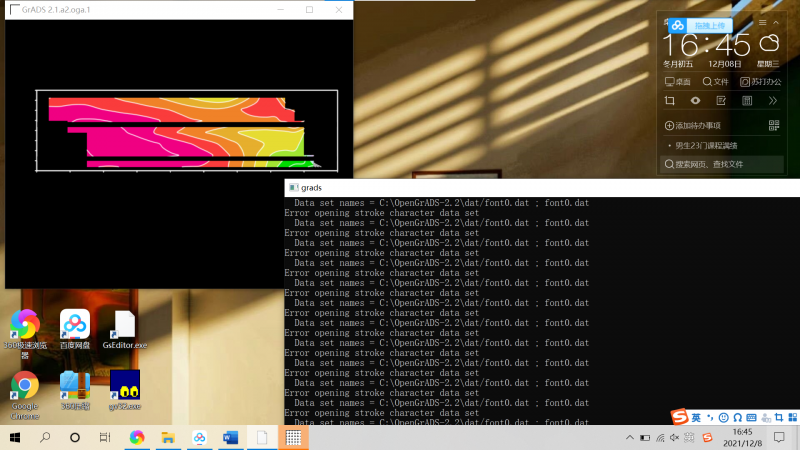Viewport: 800px width, 450px height.
Task: Open the note edit icon in the widget
Action: pyautogui.click(x=720, y=101)
